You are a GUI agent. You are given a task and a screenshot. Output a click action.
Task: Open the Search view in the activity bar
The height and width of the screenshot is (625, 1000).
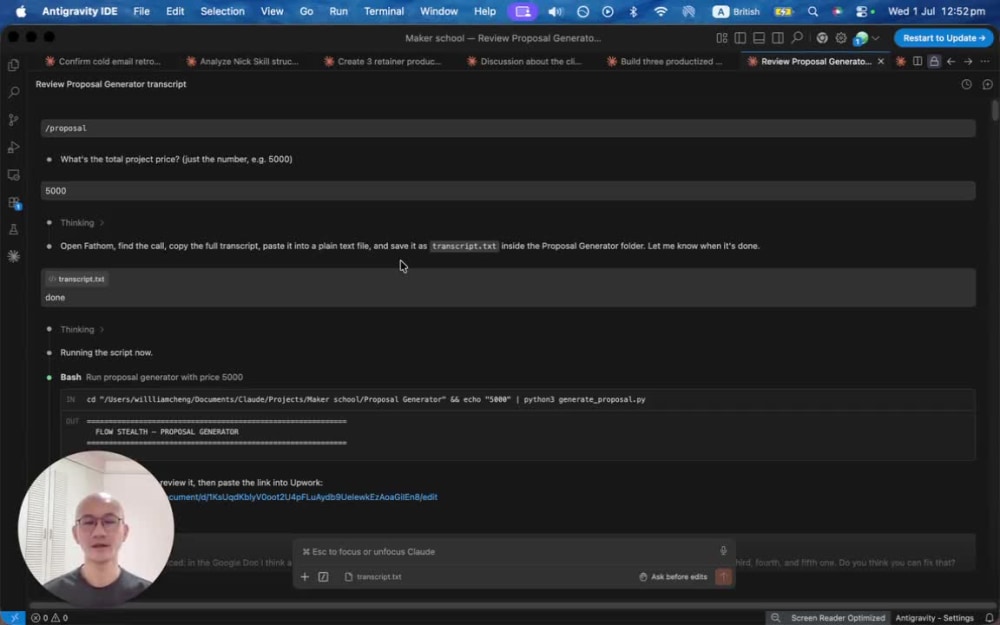coord(13,92)
